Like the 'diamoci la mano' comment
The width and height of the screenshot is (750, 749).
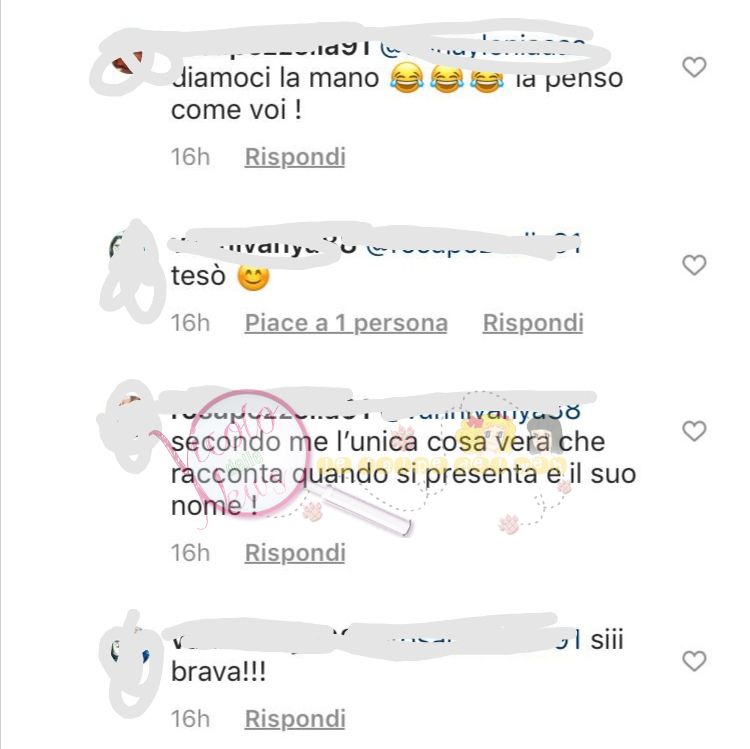[694, 67]
